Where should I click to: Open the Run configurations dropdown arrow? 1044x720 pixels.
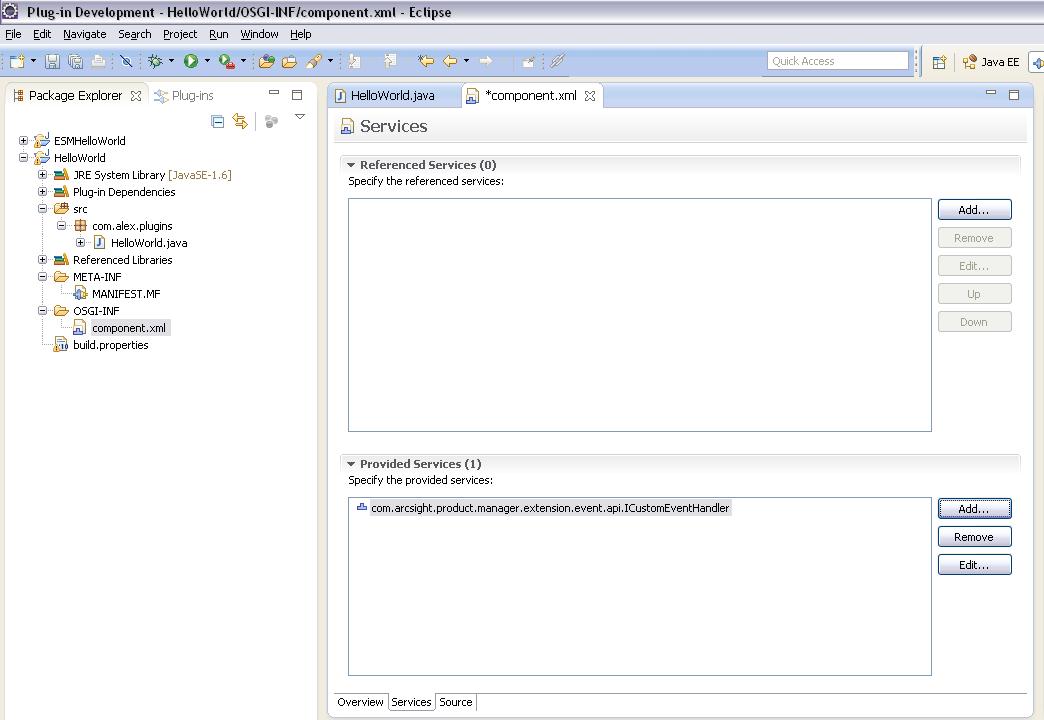pos(207,61)
